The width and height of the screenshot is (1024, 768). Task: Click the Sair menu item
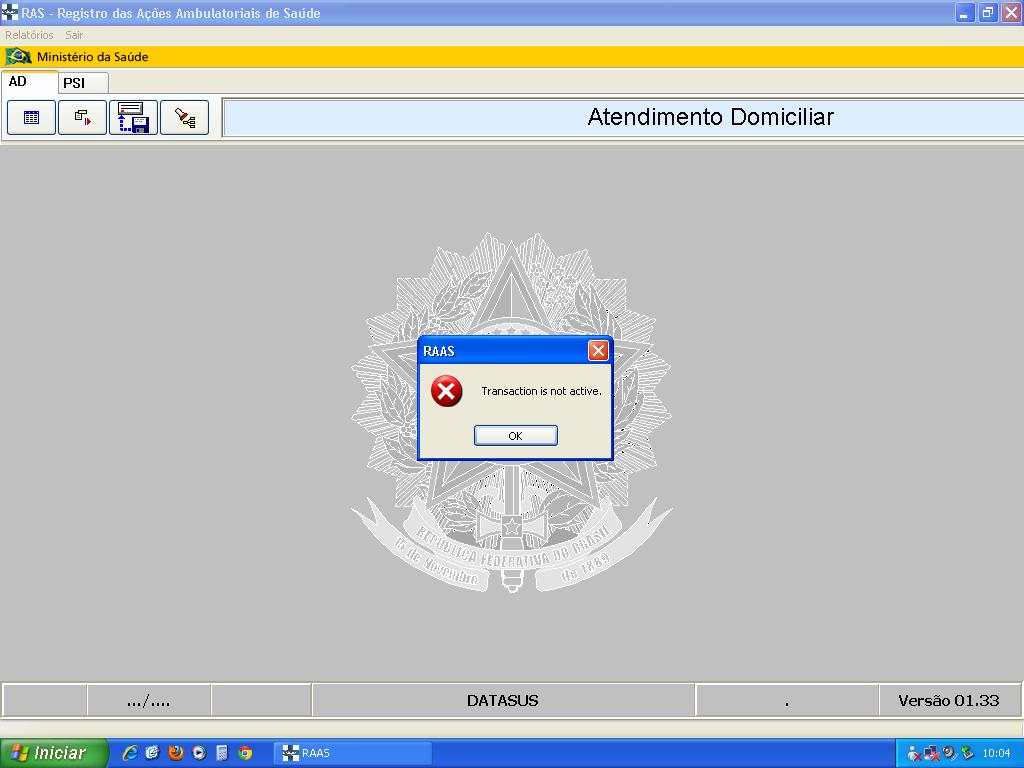coord(74,35)
